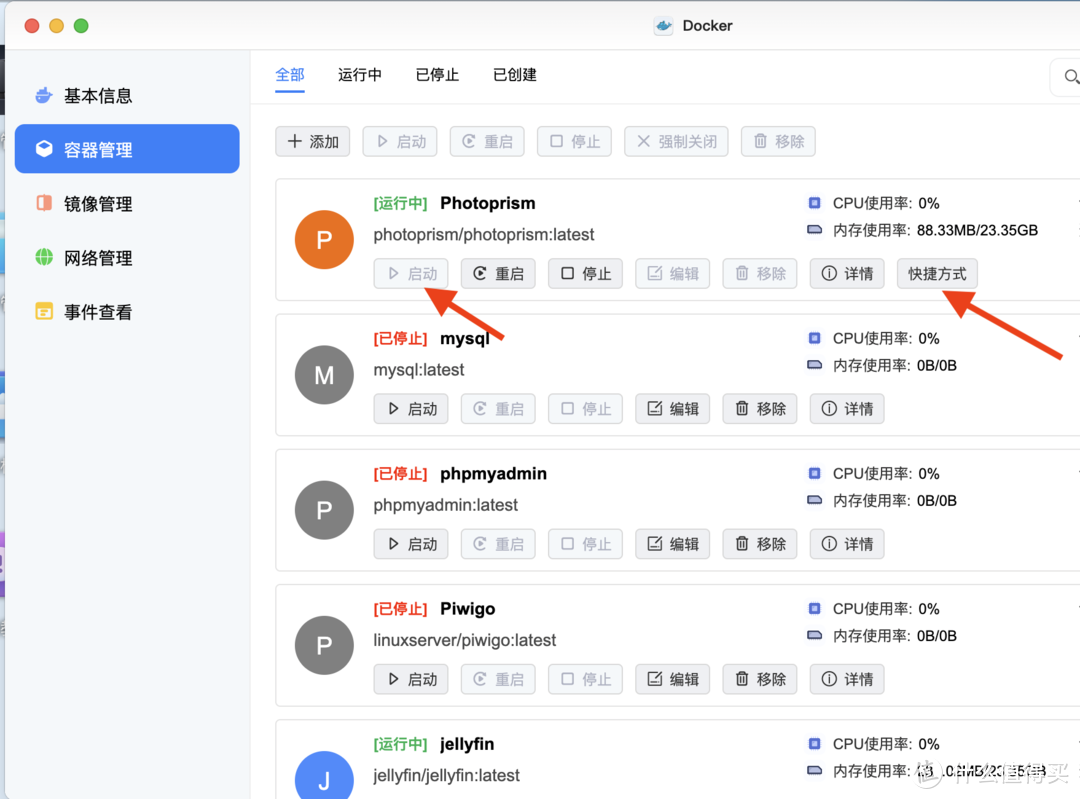Switch to the 已停止 tab
The height and width of the screenshot is (799, 1080).
point(437,74)
